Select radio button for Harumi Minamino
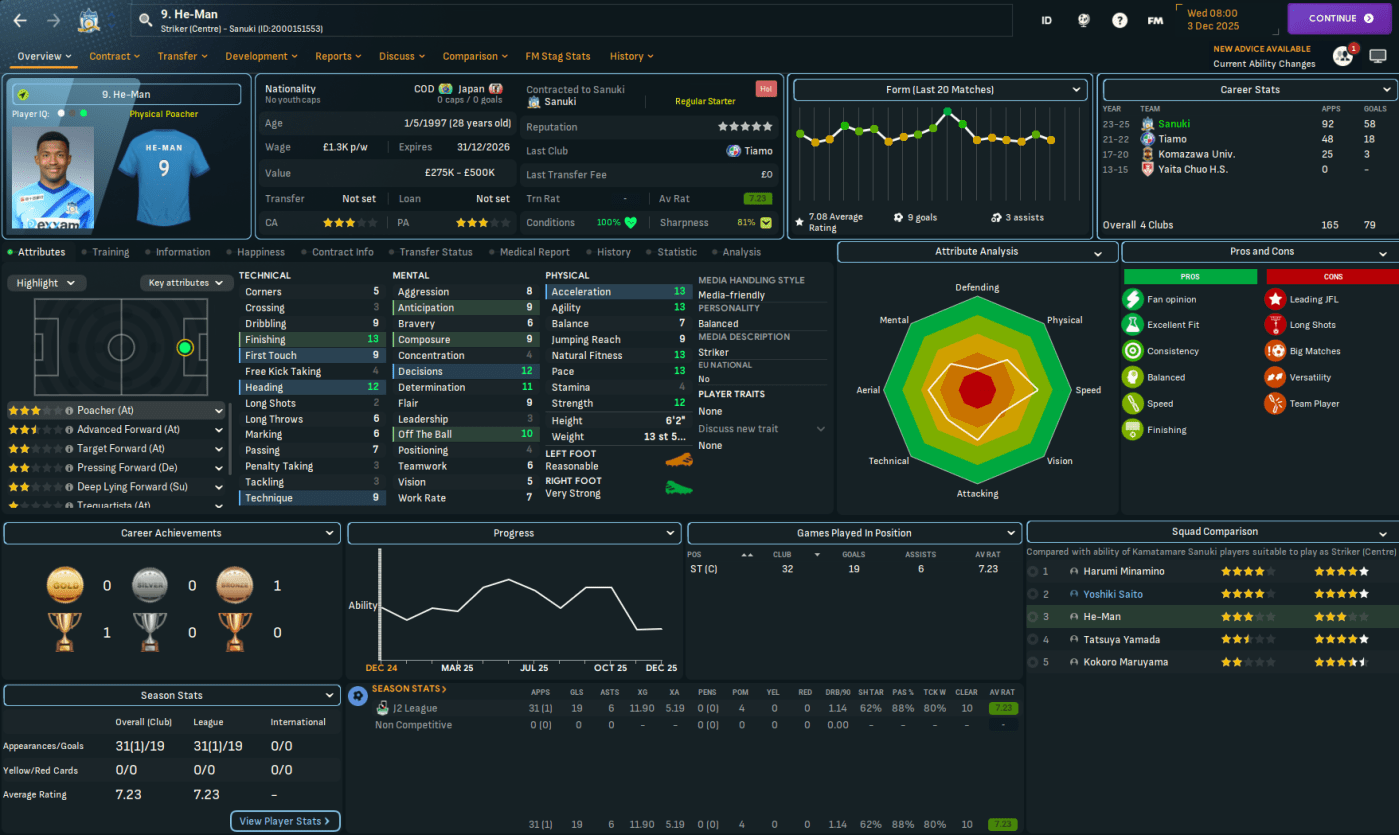1399x835 pixels. [1032, 572]
